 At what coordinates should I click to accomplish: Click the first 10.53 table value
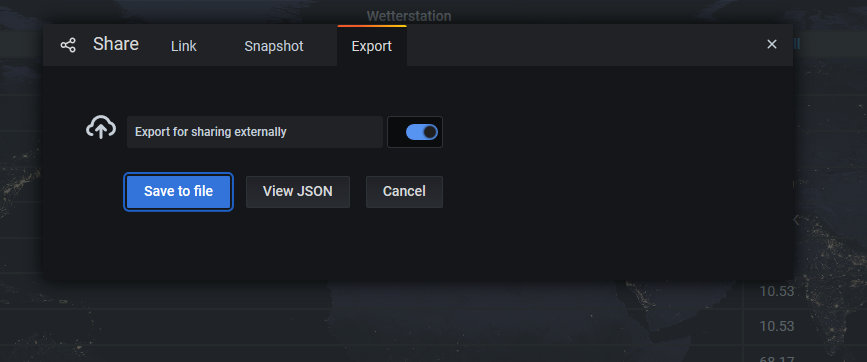[x=777, y=291]
